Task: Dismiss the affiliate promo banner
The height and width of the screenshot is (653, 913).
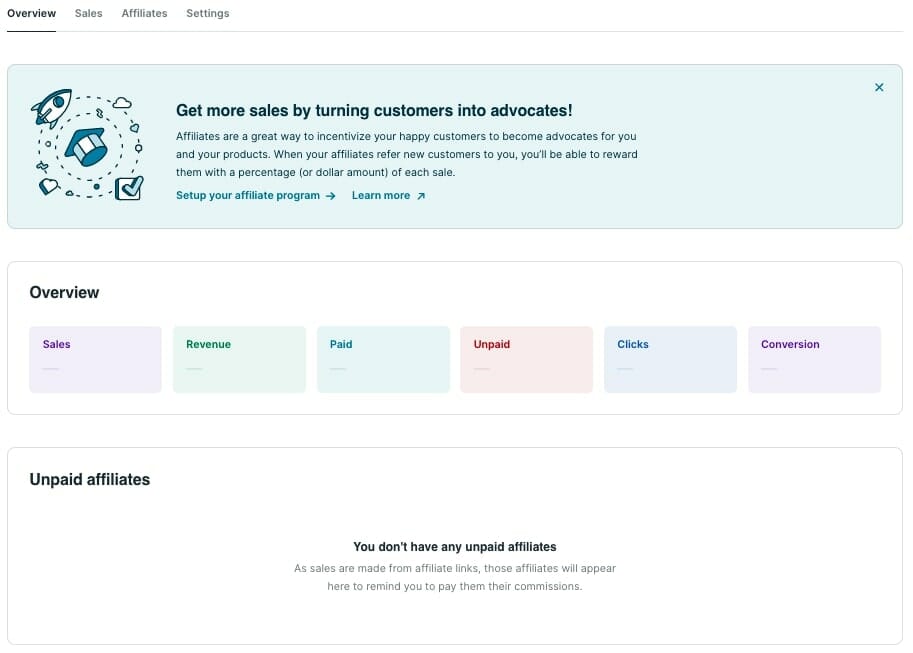Action: (x=879, y=87)
